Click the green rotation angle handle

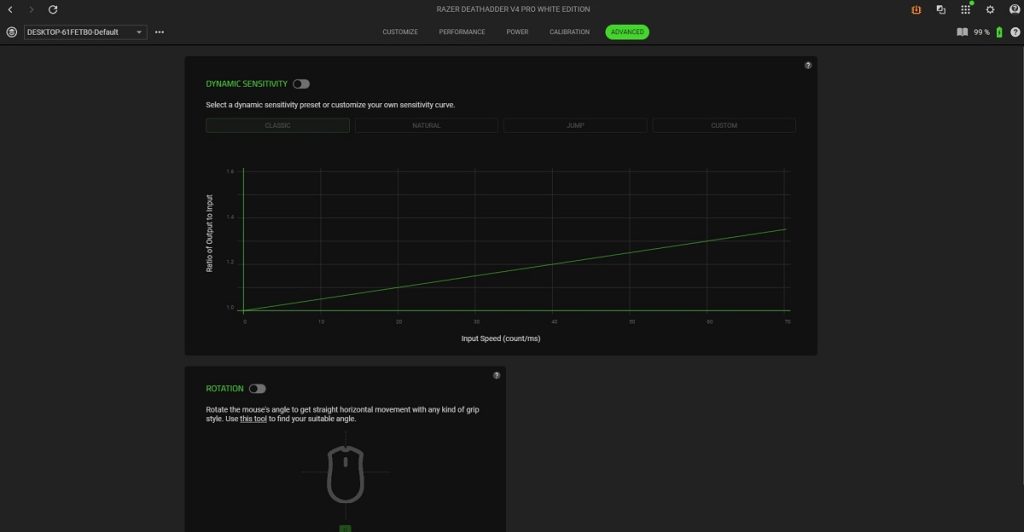point(345,528)
